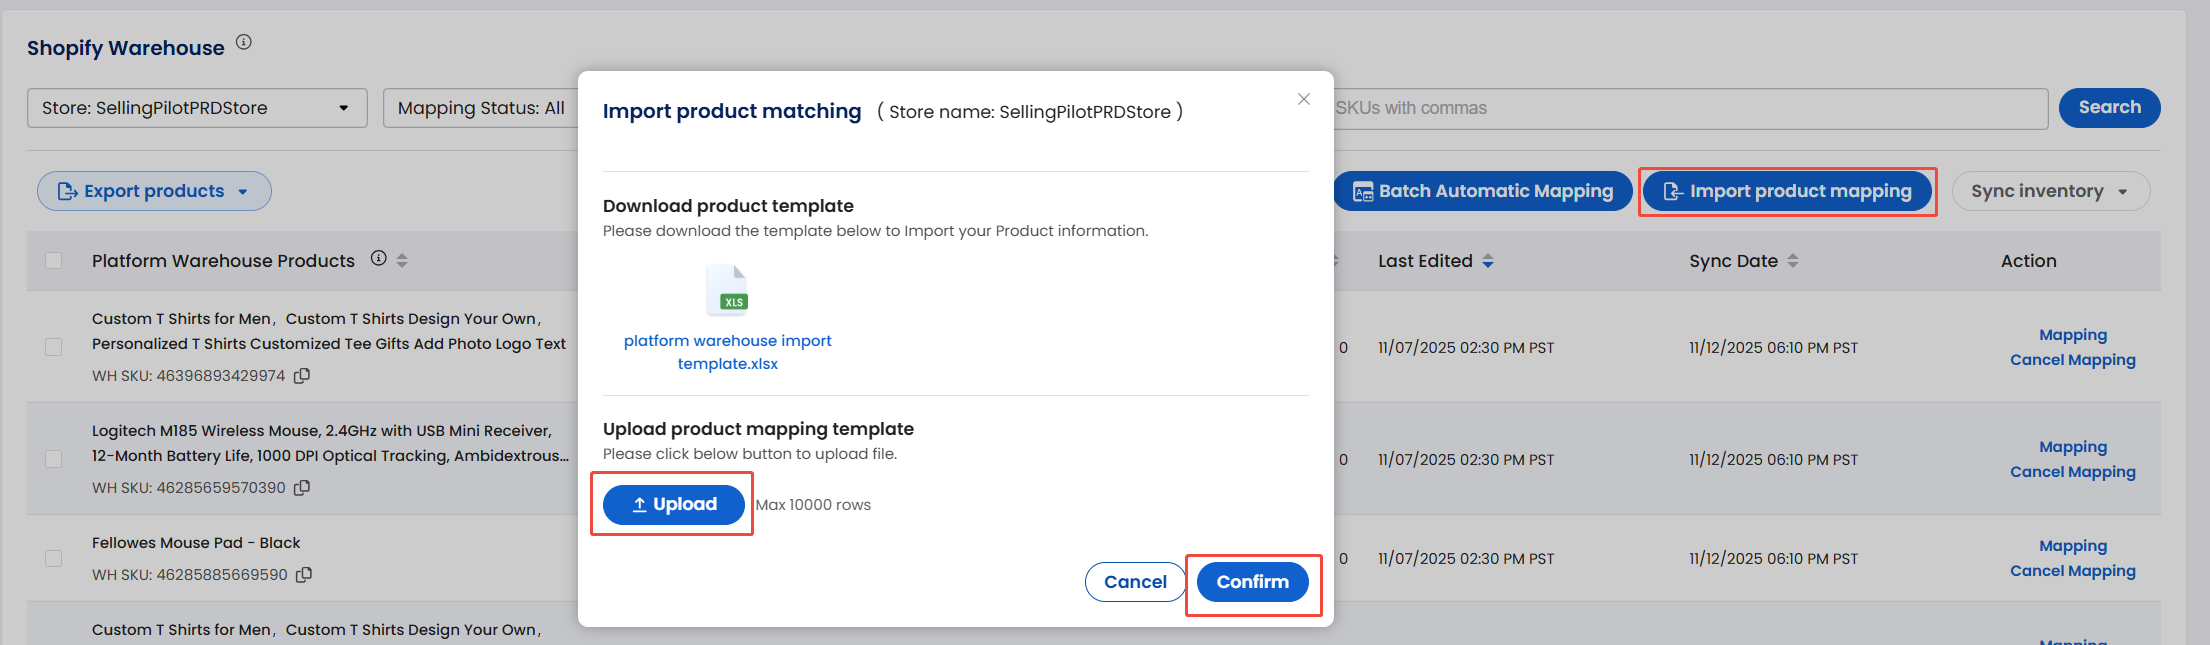Copy WH SKU 46285885669590
The width and height of the screenshot is (2210, 645).
pyautogui.click(x=304, y=575)
